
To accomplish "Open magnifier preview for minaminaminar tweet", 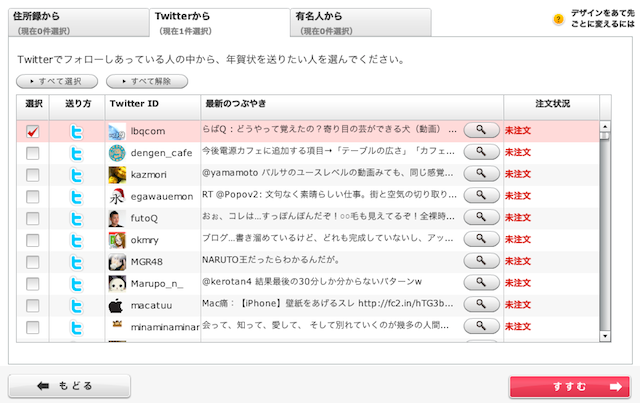I will (482, 325).
